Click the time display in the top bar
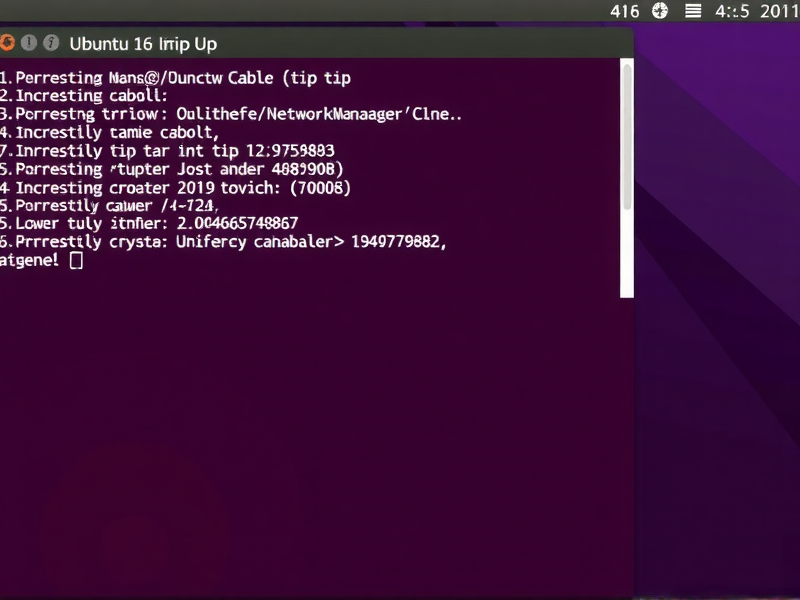 pyautogui.click(x=733, y=11)
